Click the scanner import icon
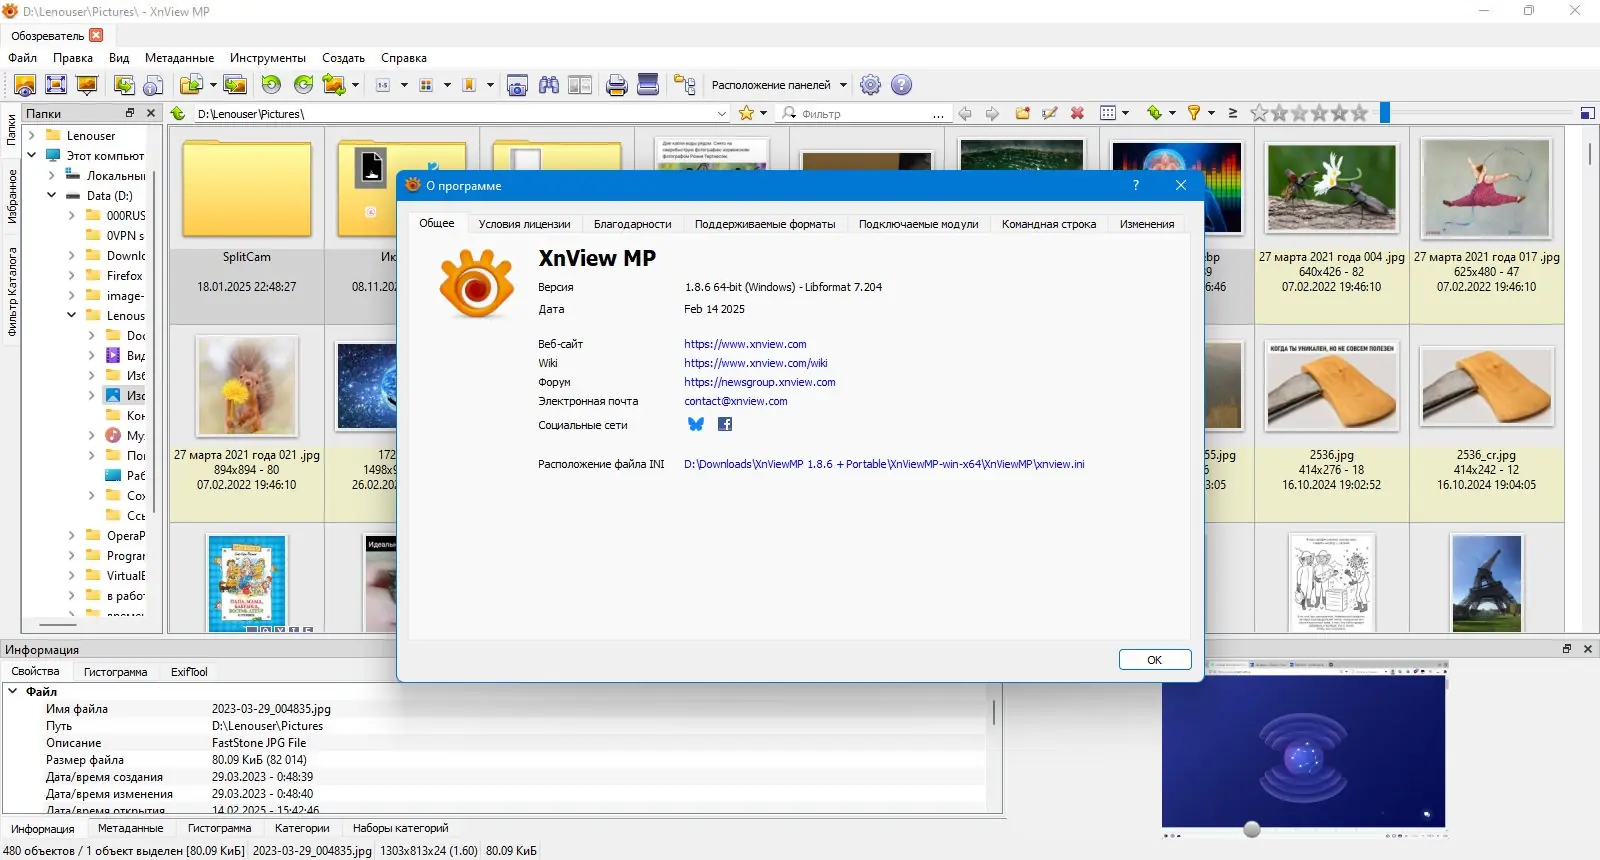 pyautogui.click(x=648, y=85)
